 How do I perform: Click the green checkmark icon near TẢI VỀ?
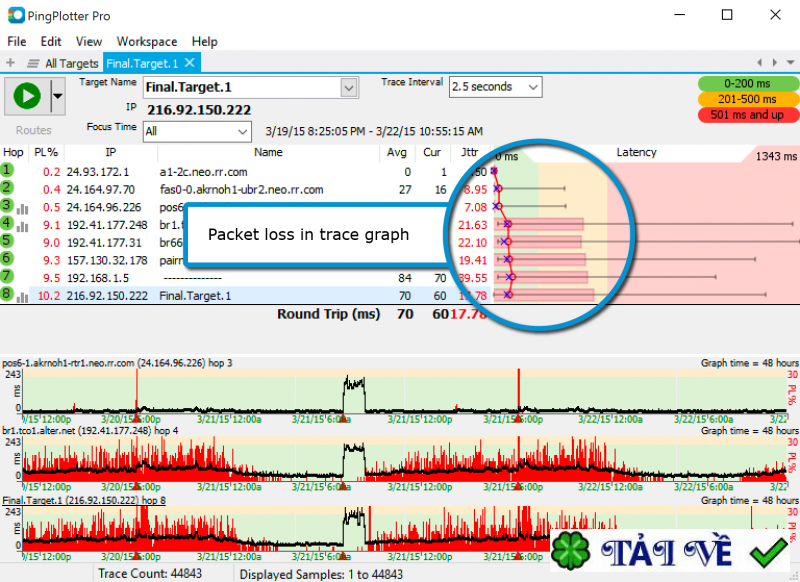pos(768,550)
